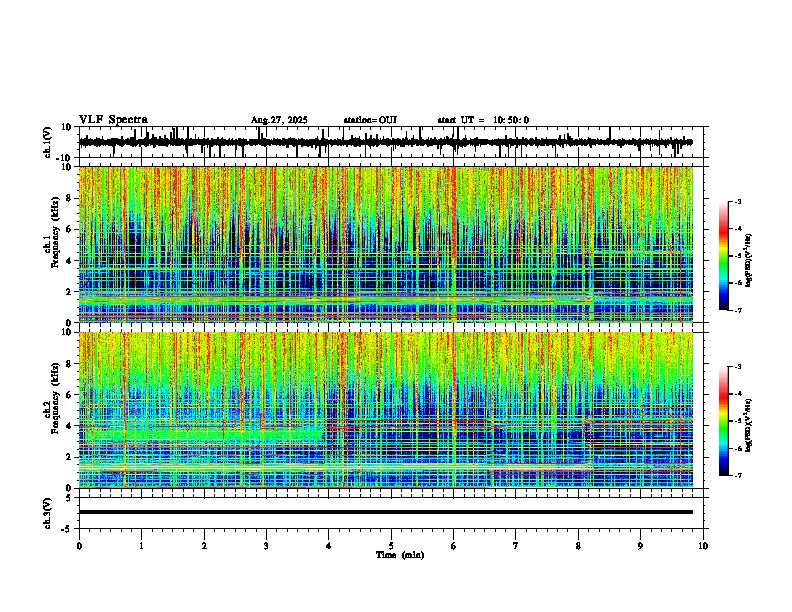Click the ch.1 black voltage waveform trace
The image size is (792, 612).
click(x=385, y=142)
